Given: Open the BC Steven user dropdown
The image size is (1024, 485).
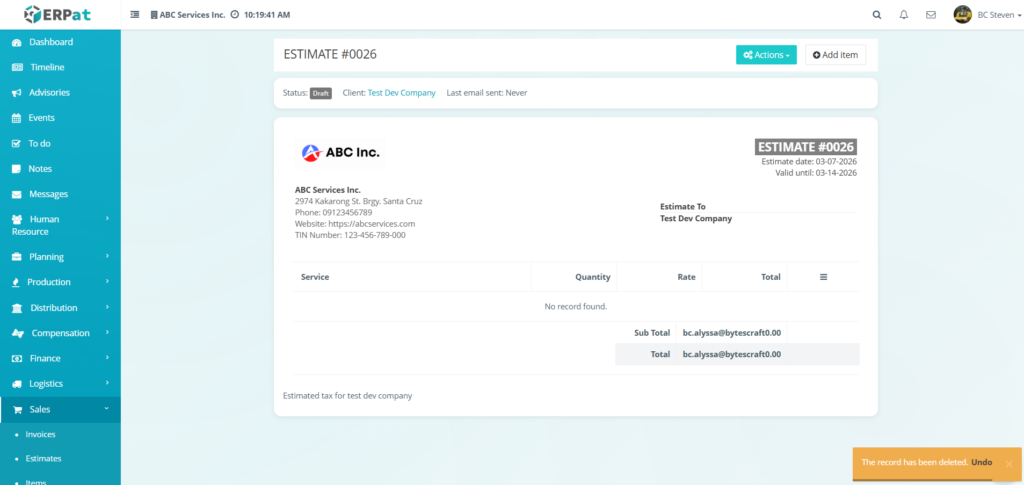Looking at the screenshot, I should [999, 15].
